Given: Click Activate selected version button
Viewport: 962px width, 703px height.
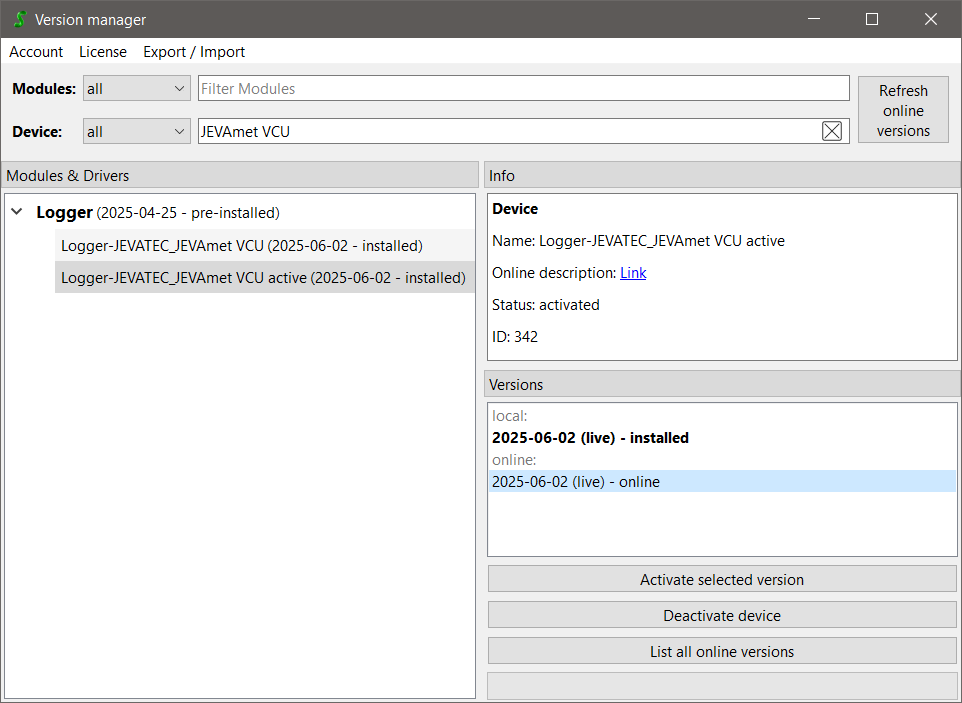Looking at the screenshot, I should (x=722, y=580).
